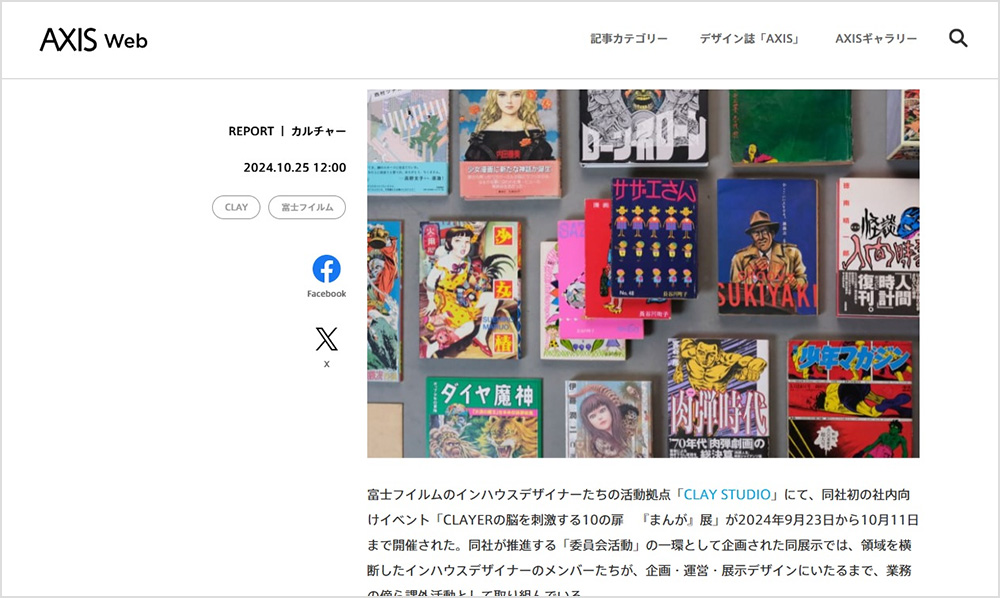
Task: Open the デザイン誌「AXIS」menu item
Action: pyautogui.click(x=748, y=38)
